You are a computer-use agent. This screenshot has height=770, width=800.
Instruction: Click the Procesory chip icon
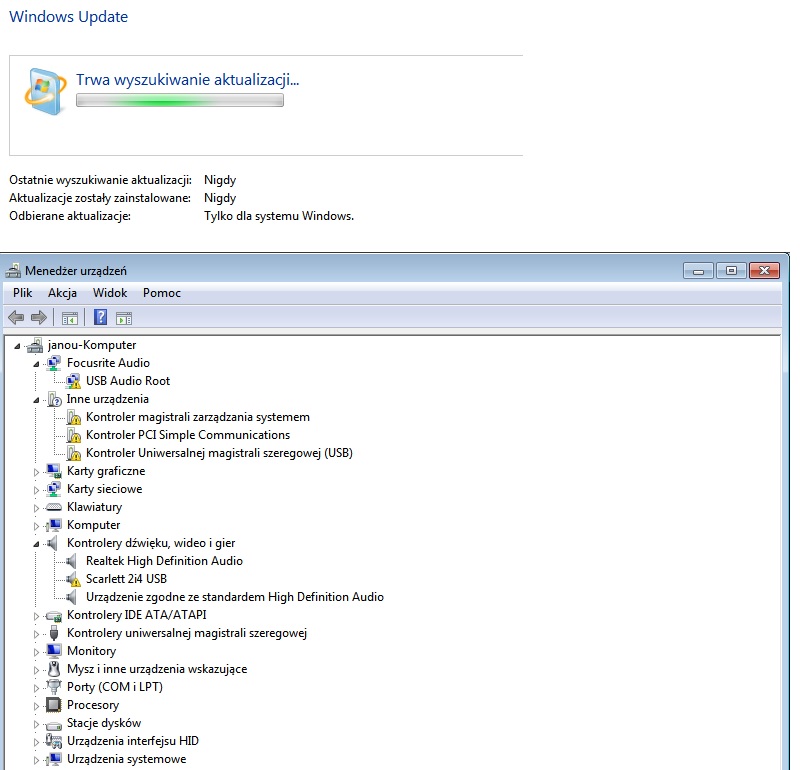tap(54, 705)
